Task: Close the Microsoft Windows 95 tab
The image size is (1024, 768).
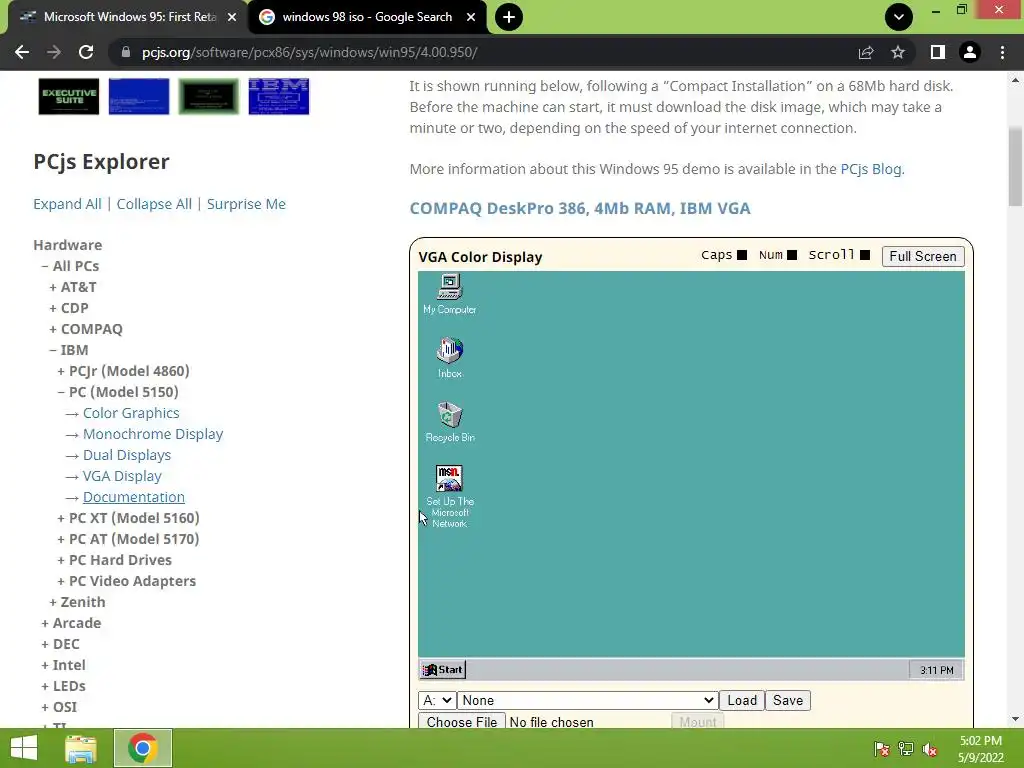Action: coord(232,17)
